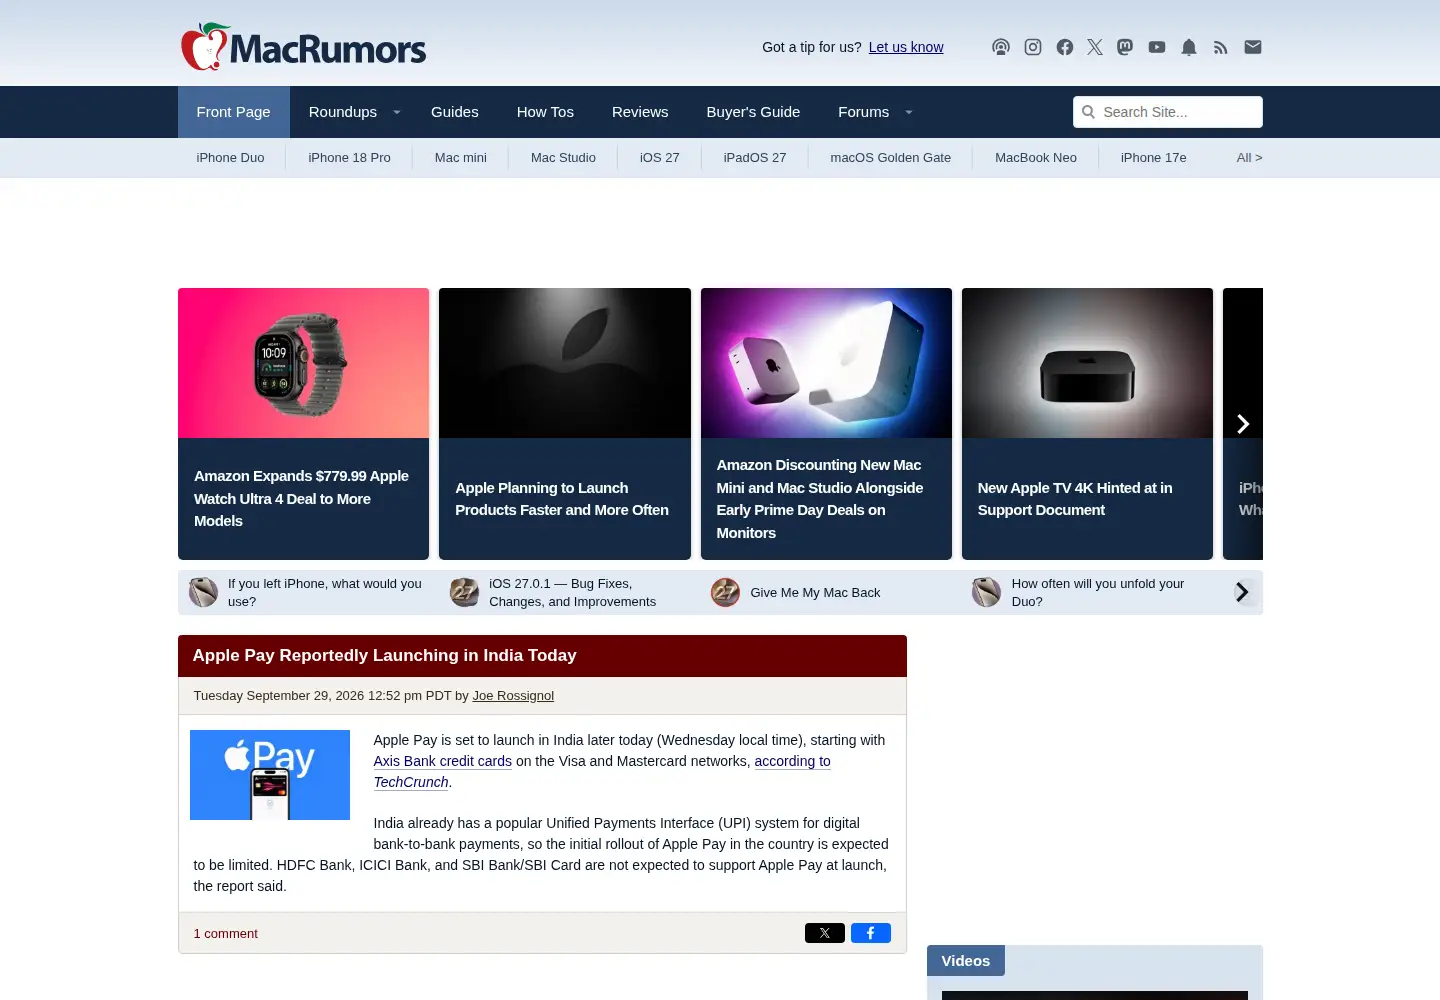Open the podcast icon link in header
This screenshot has height=1000, width=1440.
click(x=1001, y=47)
